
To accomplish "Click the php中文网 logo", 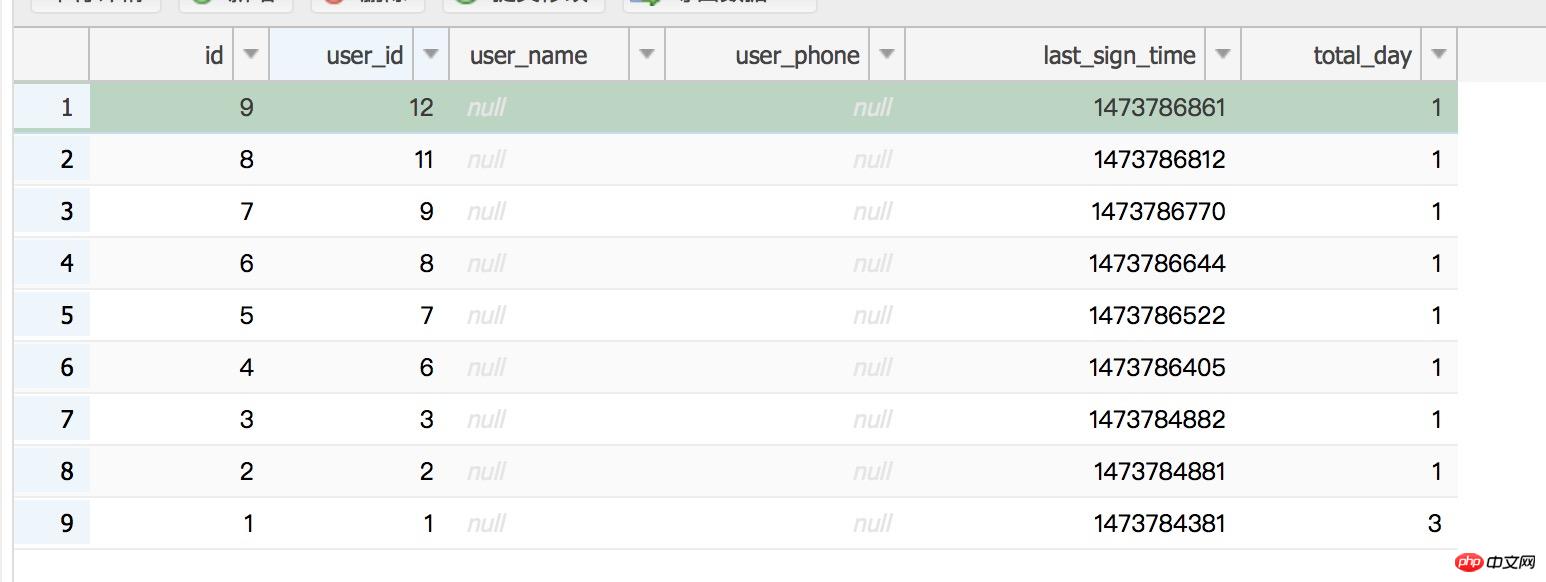I will point(1495,563).
